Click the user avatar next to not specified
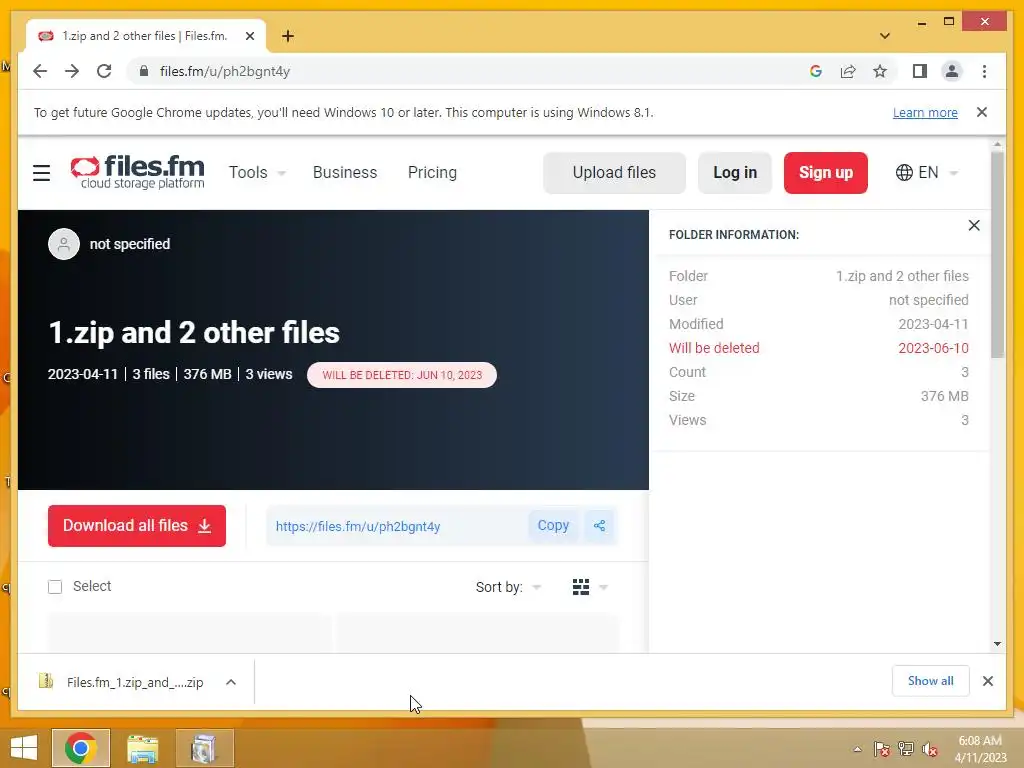1024x768 pixels. pos(64,244)
